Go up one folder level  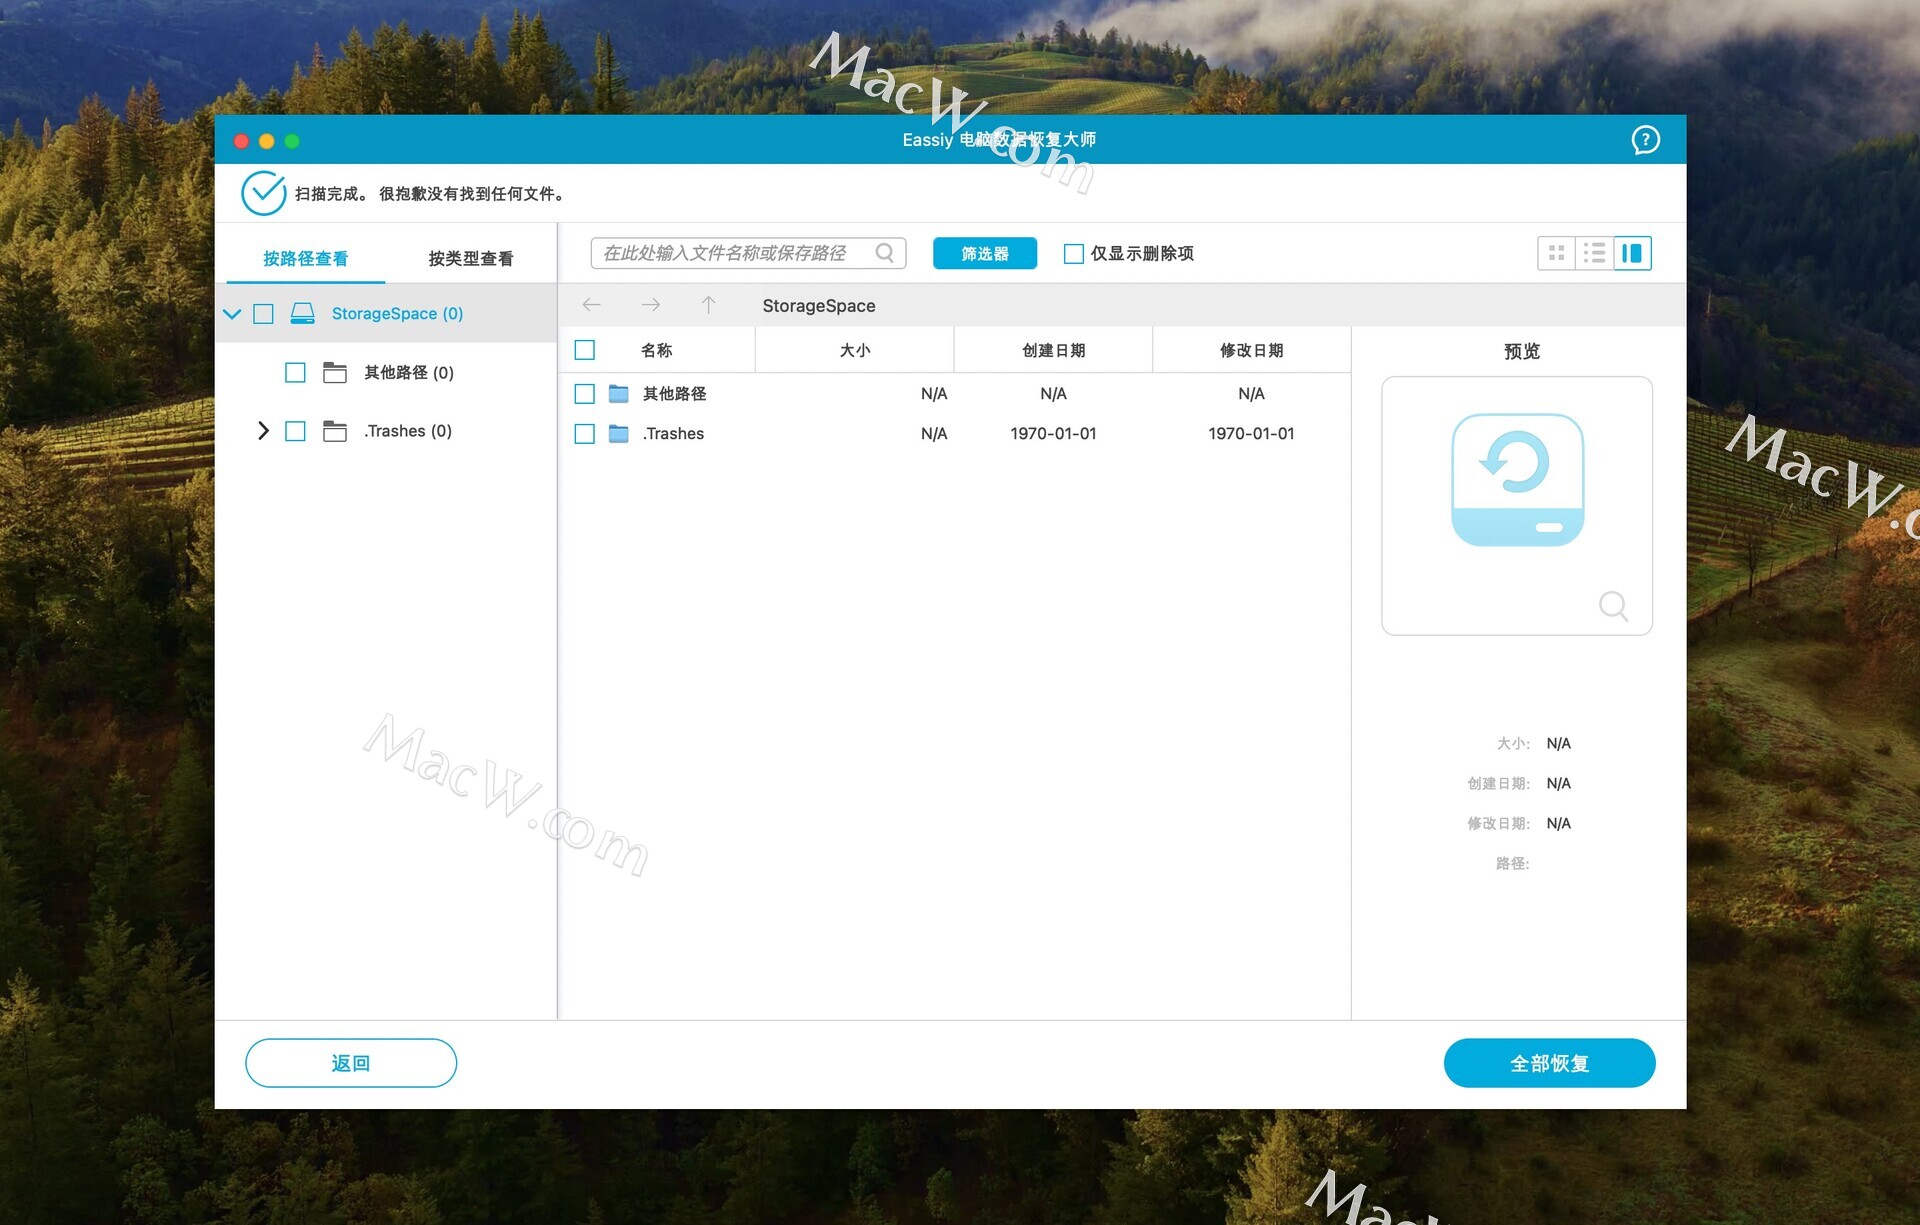coord(708,305)
